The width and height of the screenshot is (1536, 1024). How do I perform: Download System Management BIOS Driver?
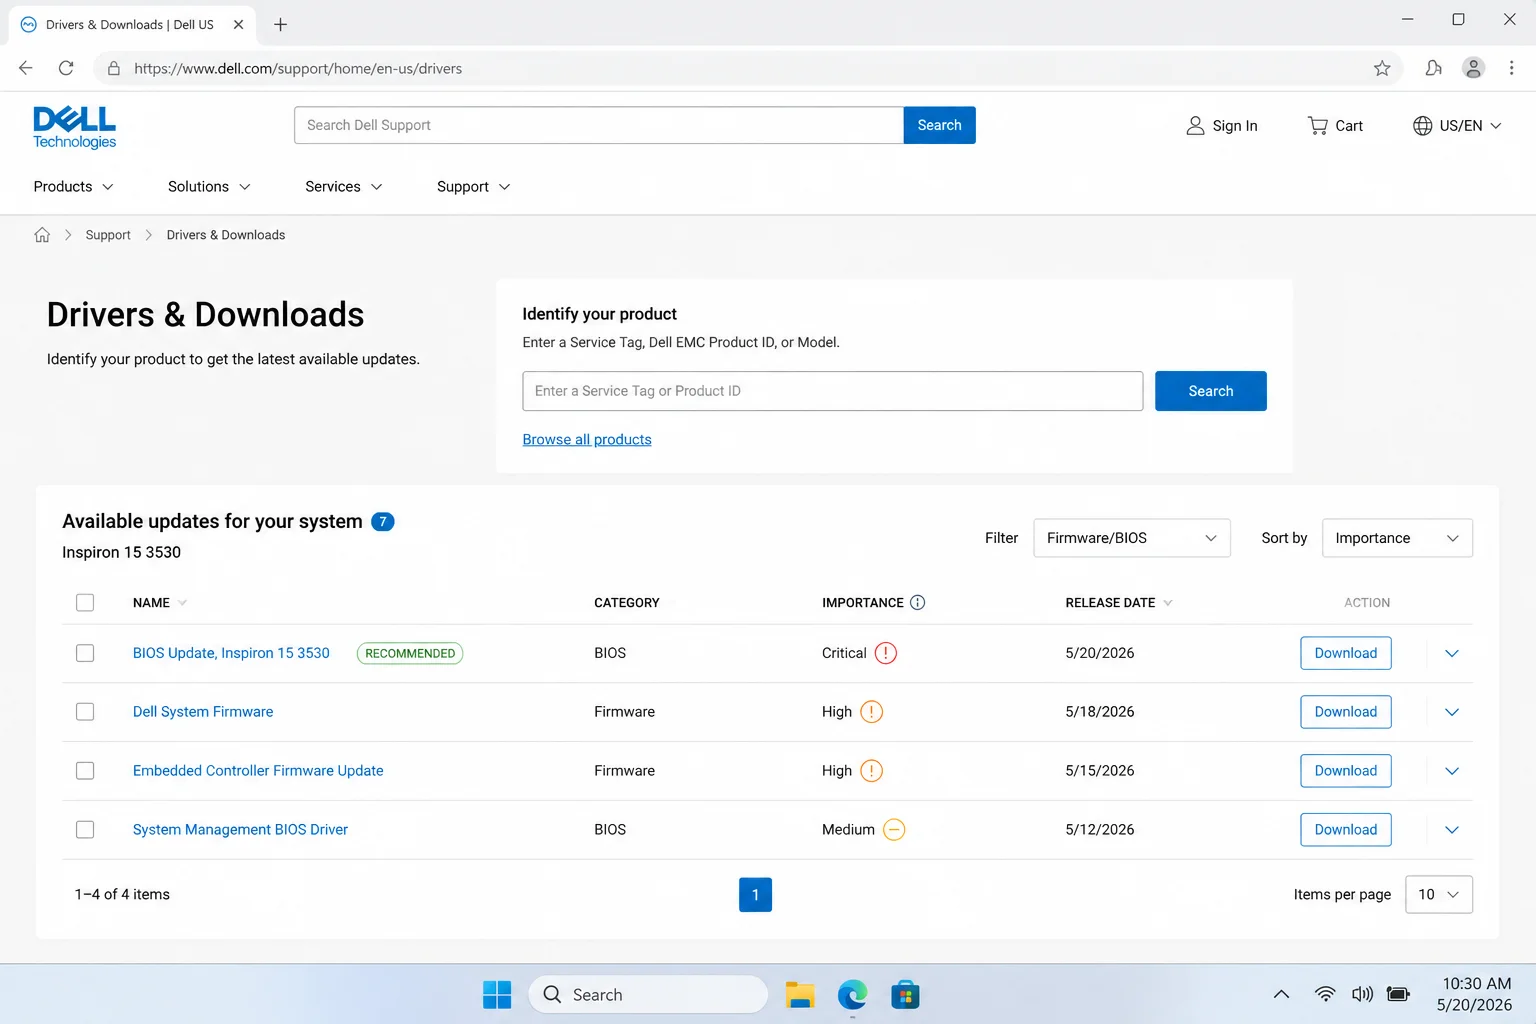[1345, 830]
